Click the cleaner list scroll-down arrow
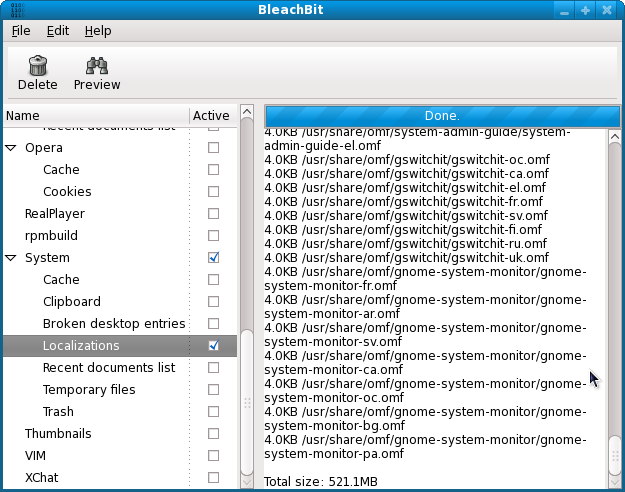The image size is (625, 492). point(247,482)
